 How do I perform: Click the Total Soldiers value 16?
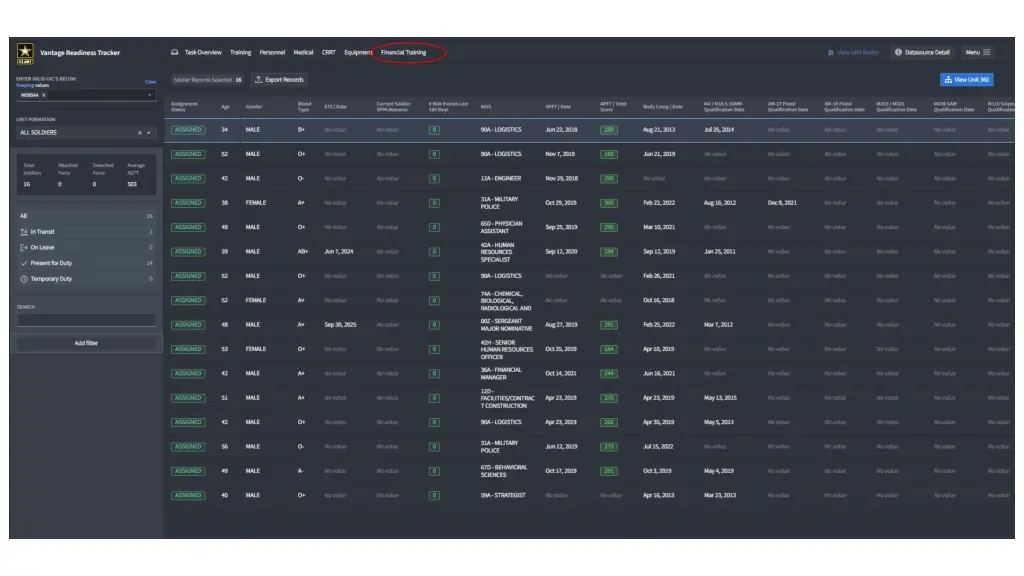tap(27, 184)
